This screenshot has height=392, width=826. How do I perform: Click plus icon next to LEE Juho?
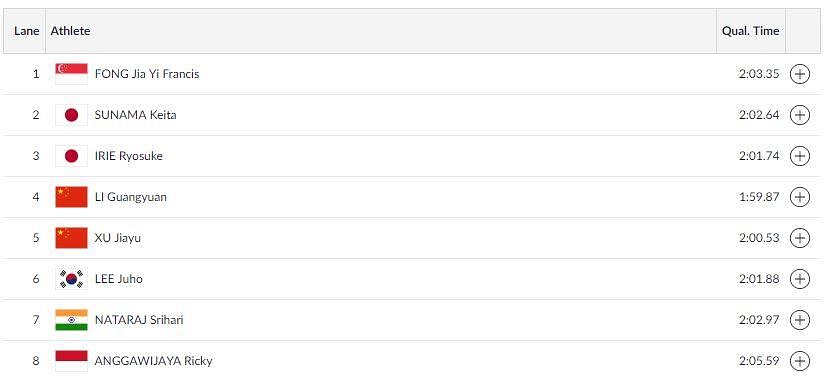799,279
